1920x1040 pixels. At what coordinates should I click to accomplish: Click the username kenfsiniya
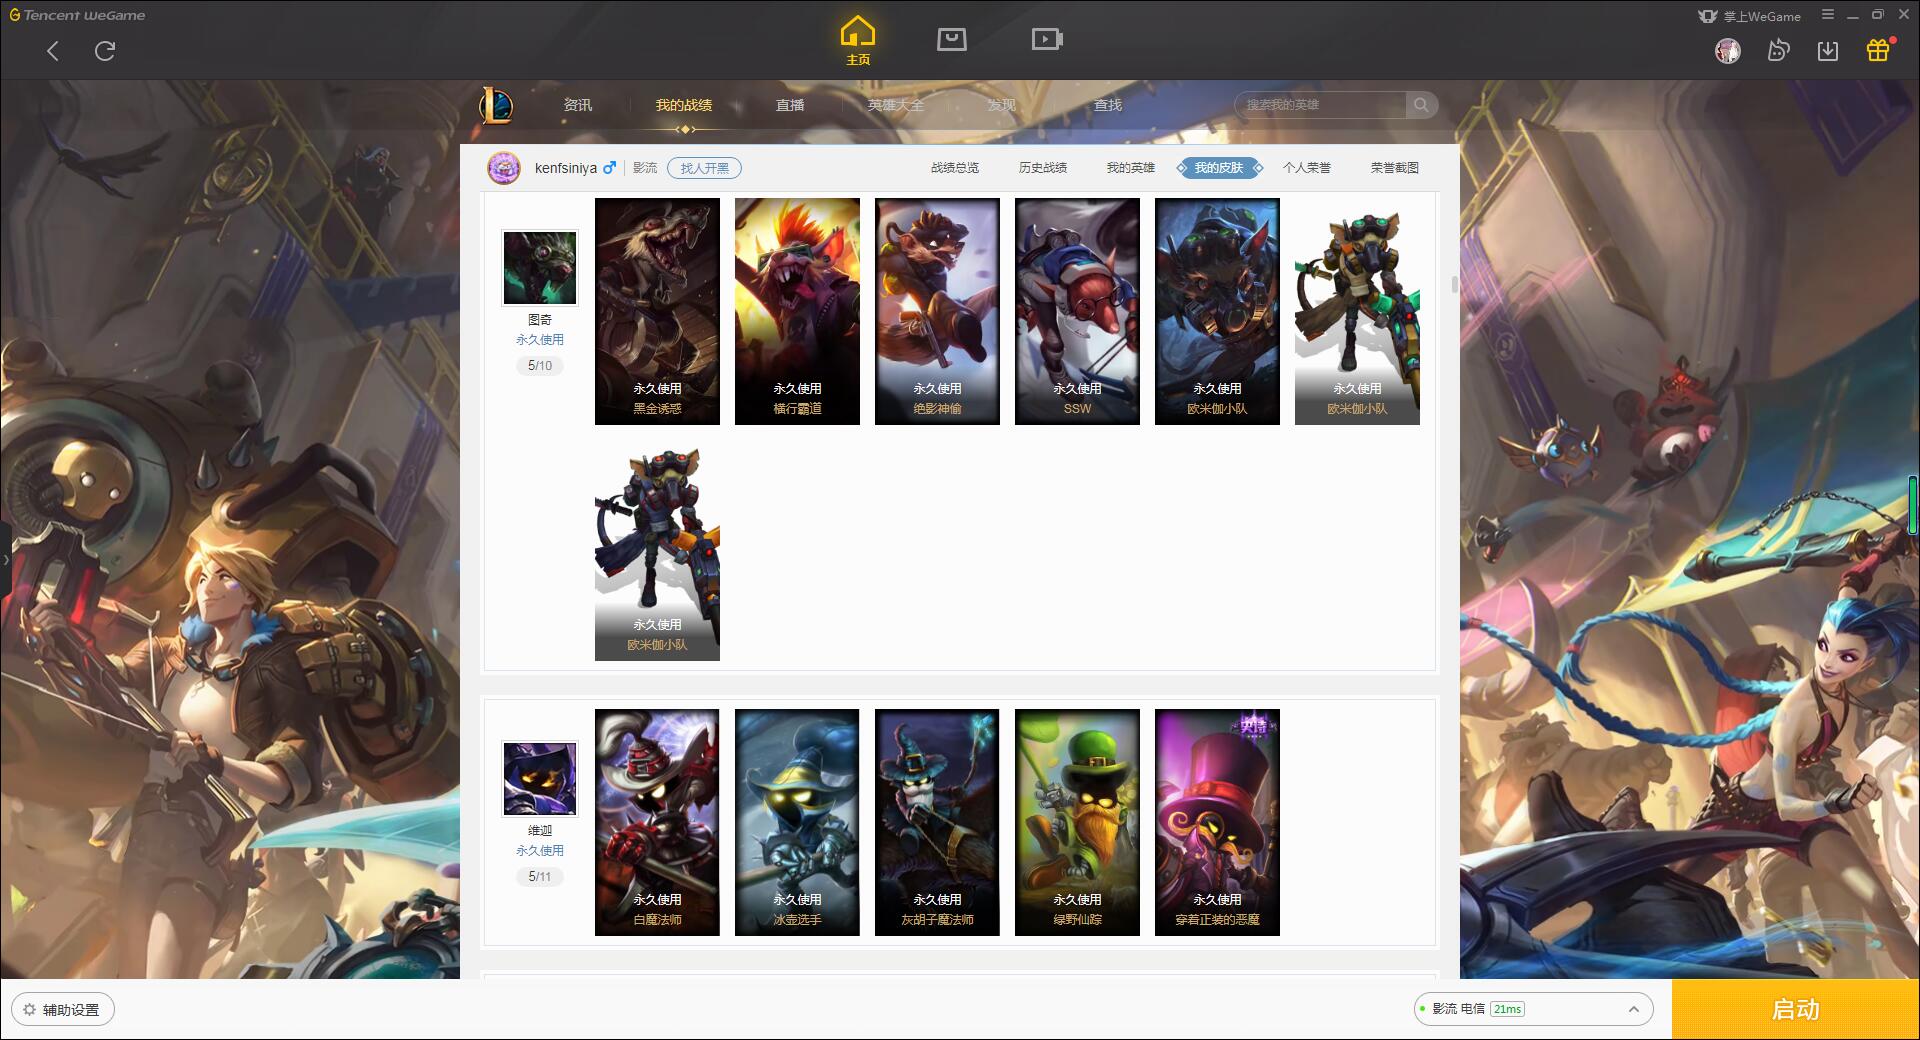566,168
